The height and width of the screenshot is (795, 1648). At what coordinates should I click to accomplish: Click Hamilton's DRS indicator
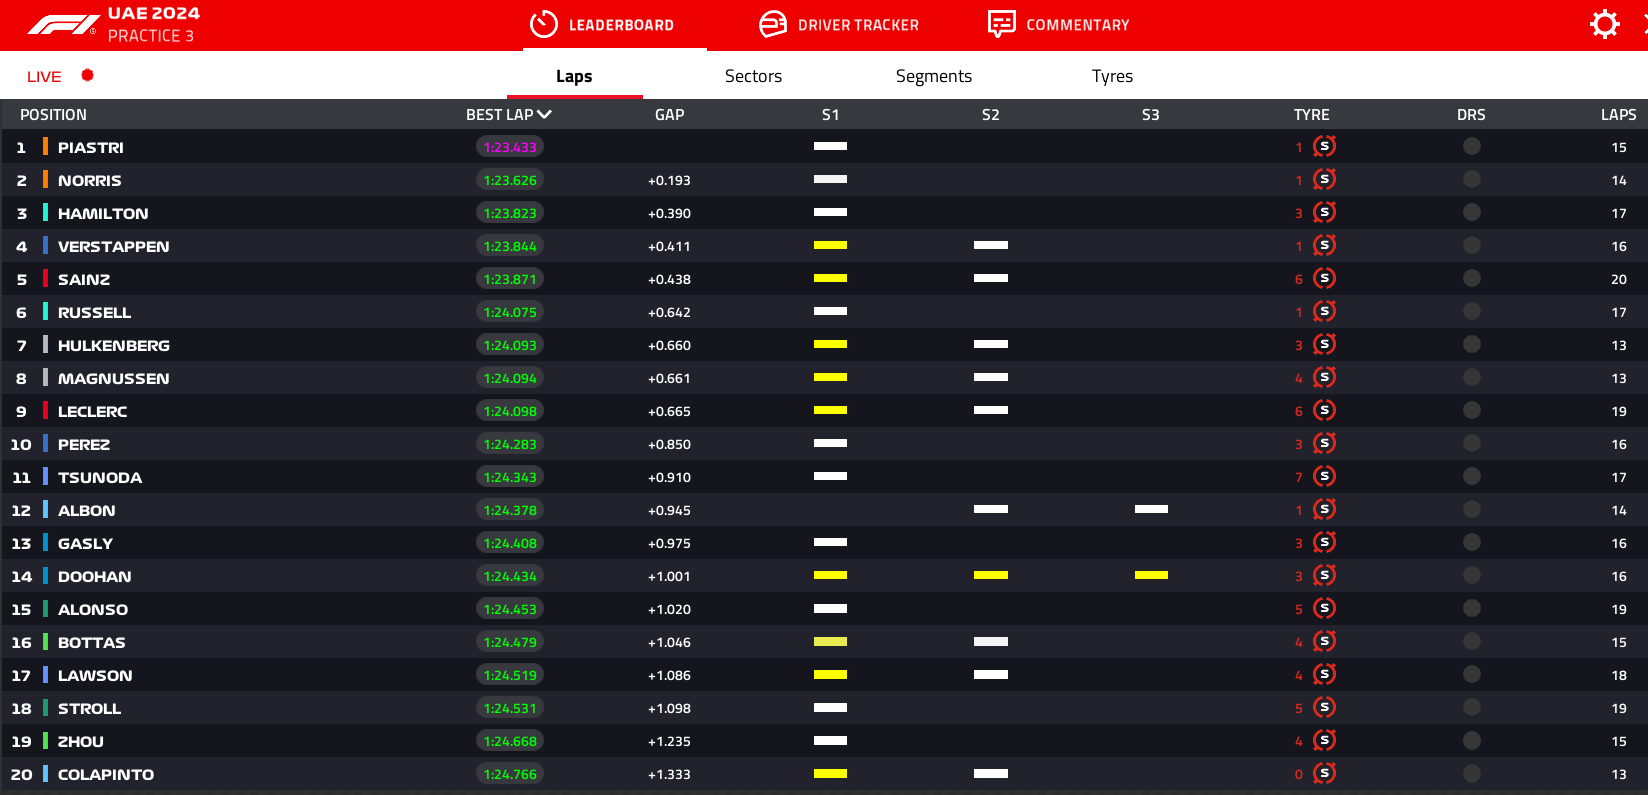[1471, 212]
